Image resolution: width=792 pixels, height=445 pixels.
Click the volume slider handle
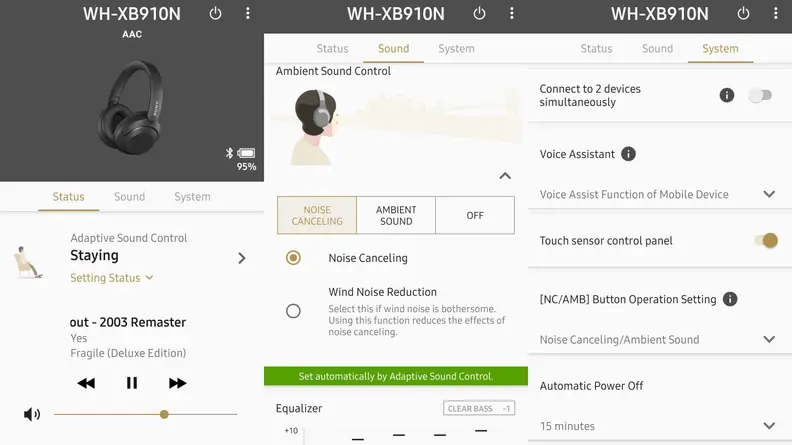coord(164,415)
